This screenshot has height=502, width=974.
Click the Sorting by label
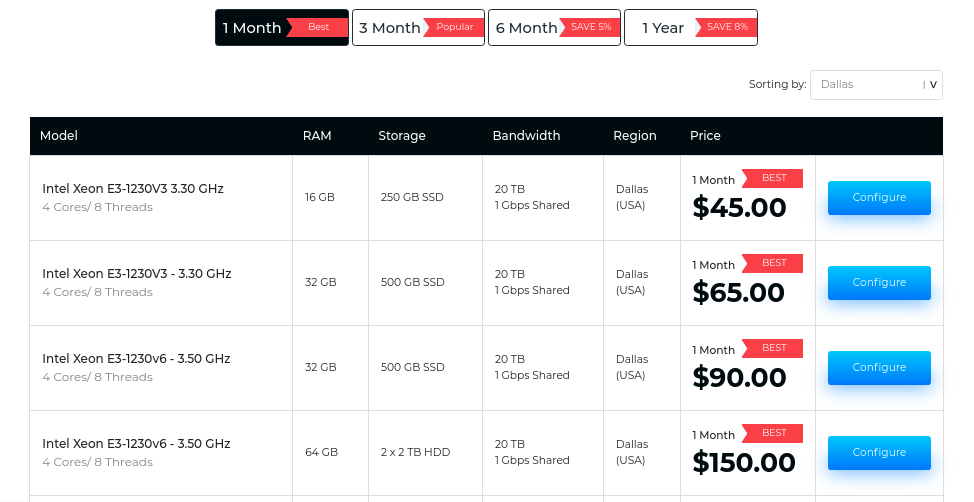point(777,84)
